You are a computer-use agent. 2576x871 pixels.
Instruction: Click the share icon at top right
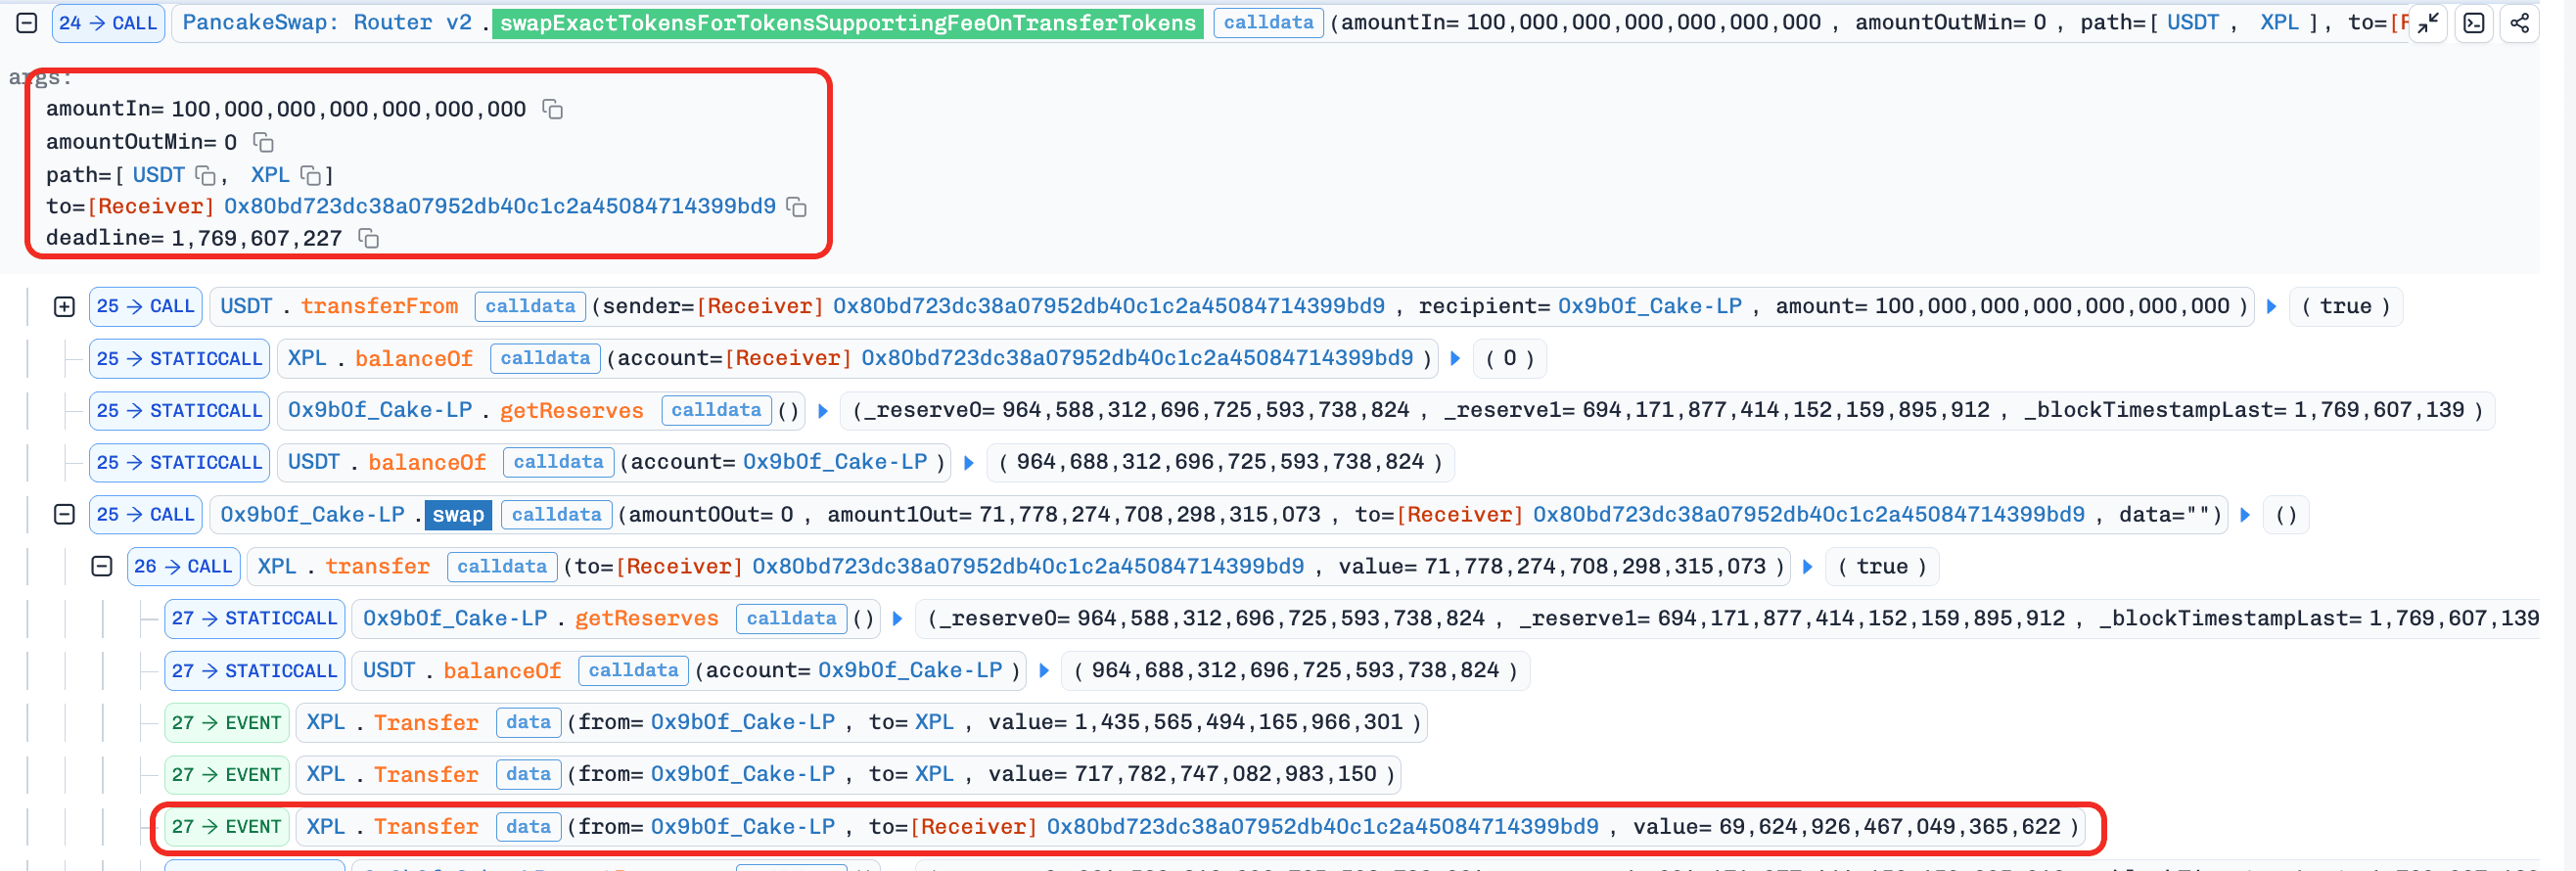point(2519,23)
